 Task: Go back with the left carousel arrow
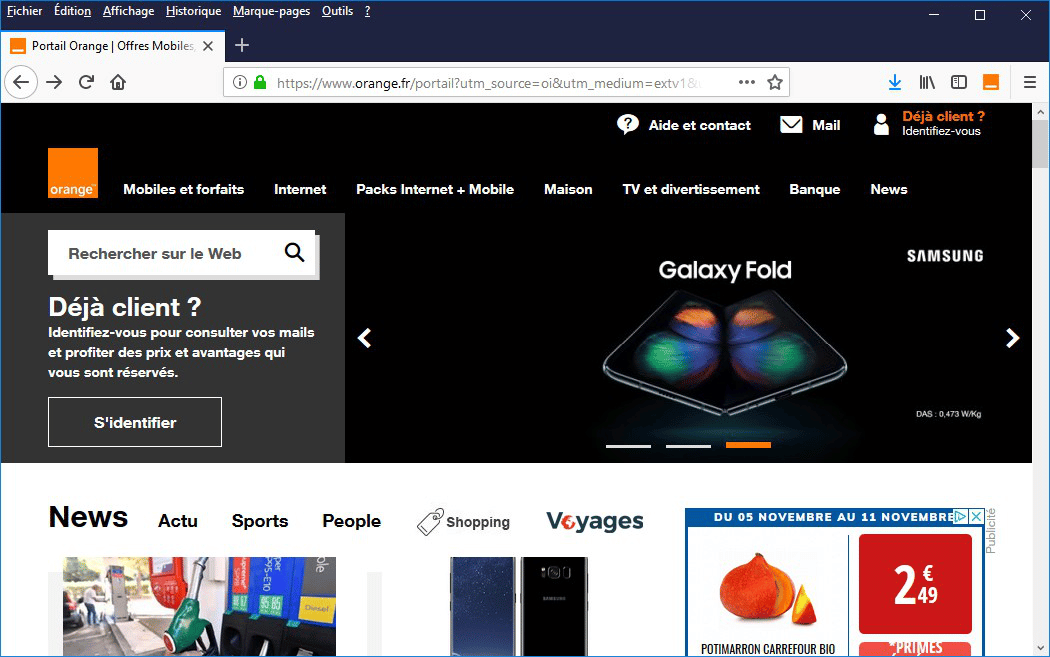tap(365, 338)
